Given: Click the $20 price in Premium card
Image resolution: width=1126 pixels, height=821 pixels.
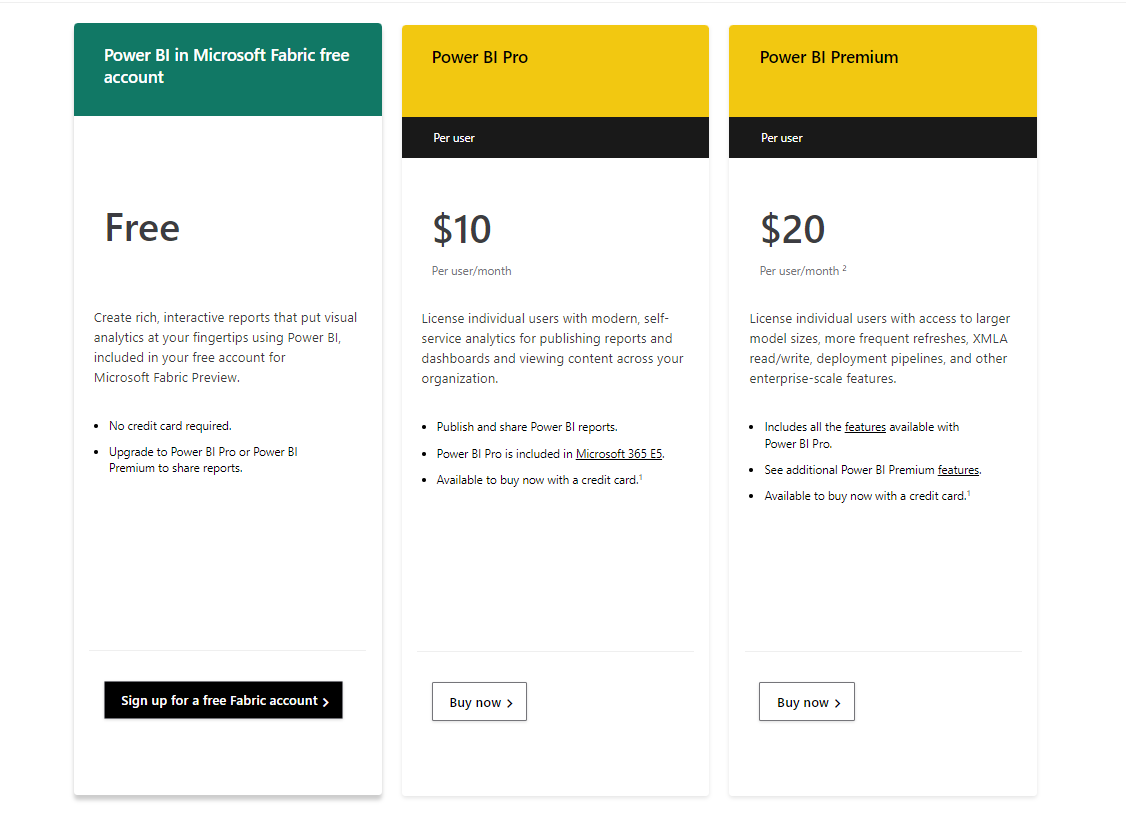Looking at the screenshot, I should (793, 230).
